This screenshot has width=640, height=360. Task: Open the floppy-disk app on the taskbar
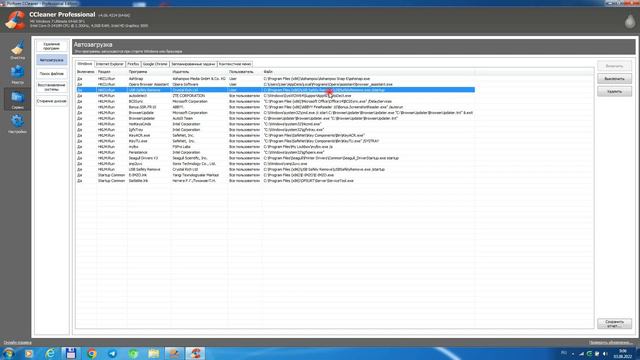tap(71, 353)
